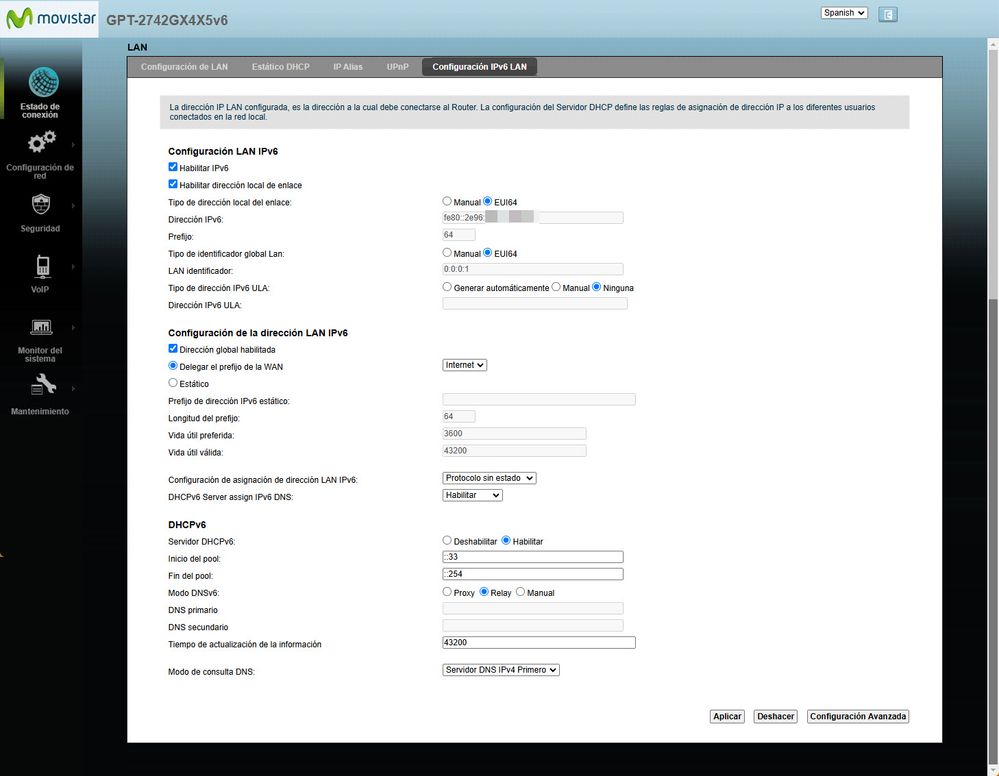The height and width of the screenshot is (776, 999).
Task: Open Monitor del sistema icon
Action: [x=41, y=327]
